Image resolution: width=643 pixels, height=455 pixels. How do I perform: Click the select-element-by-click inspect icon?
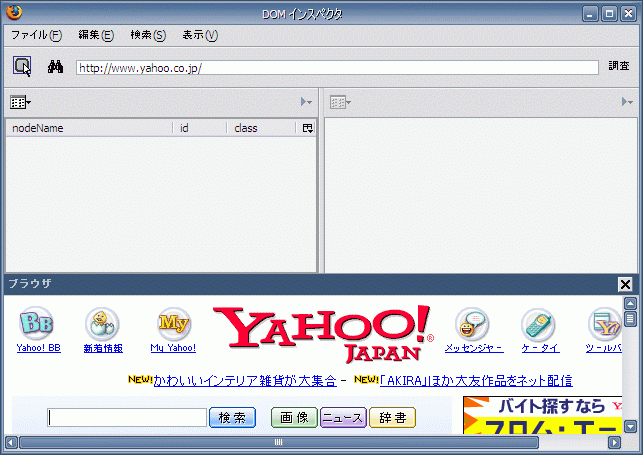tap(22, 66)
